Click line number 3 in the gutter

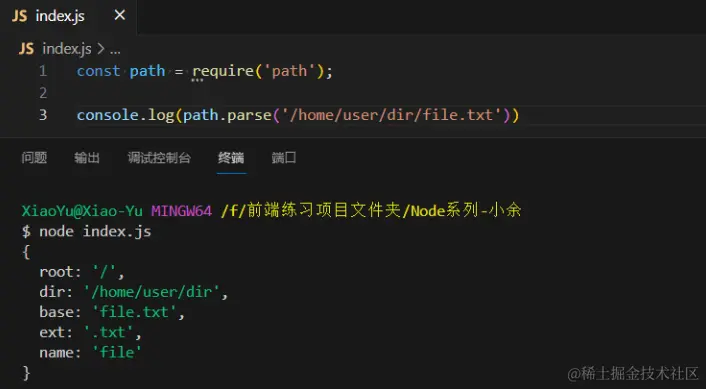click(43, 115)
